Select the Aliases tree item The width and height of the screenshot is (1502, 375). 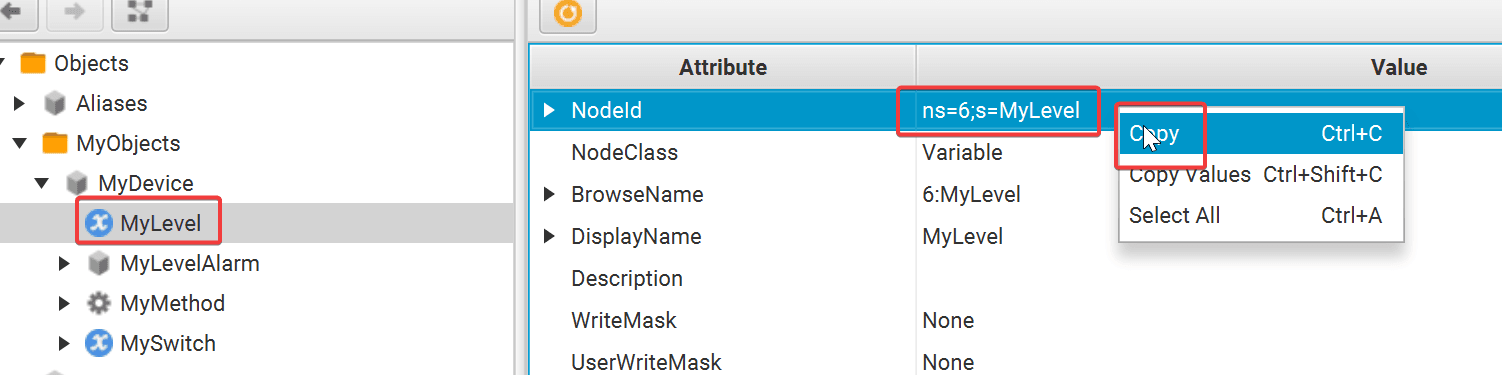[111, 104]
